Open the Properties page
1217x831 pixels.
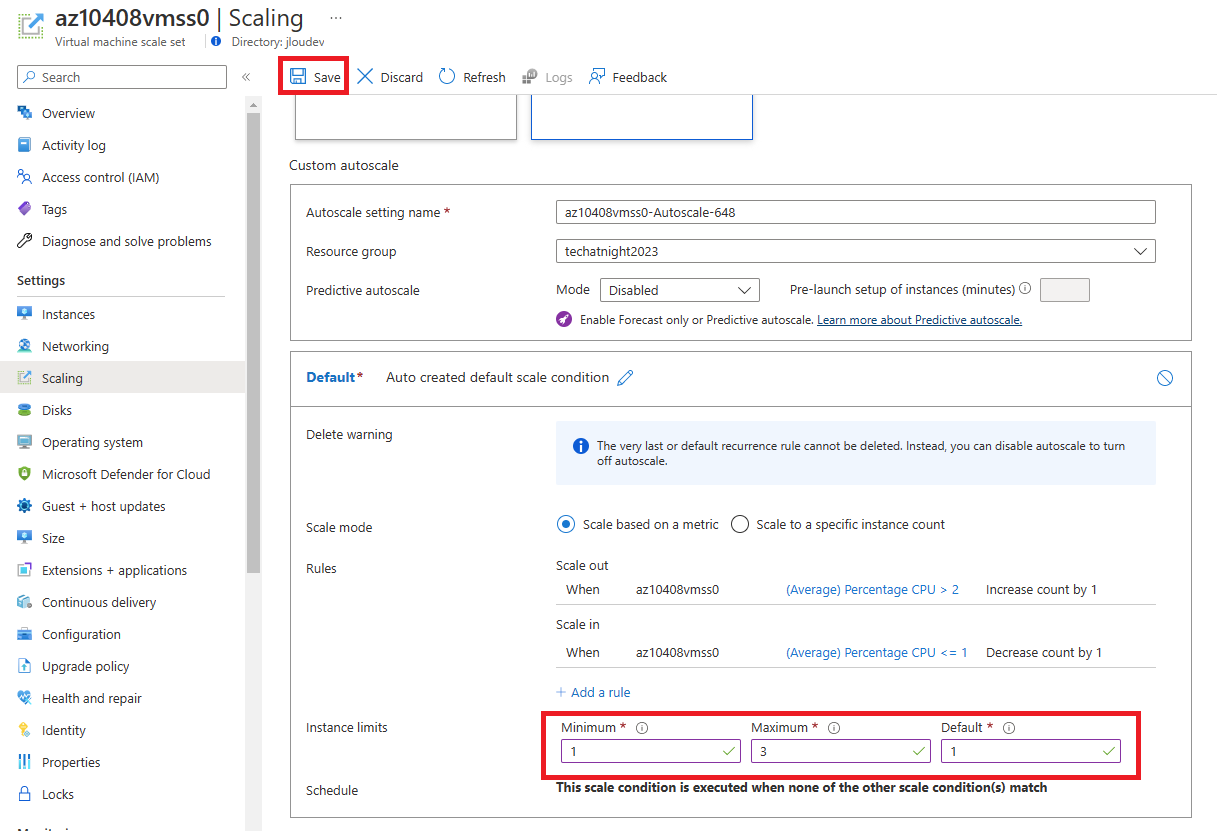pos(71,762)
